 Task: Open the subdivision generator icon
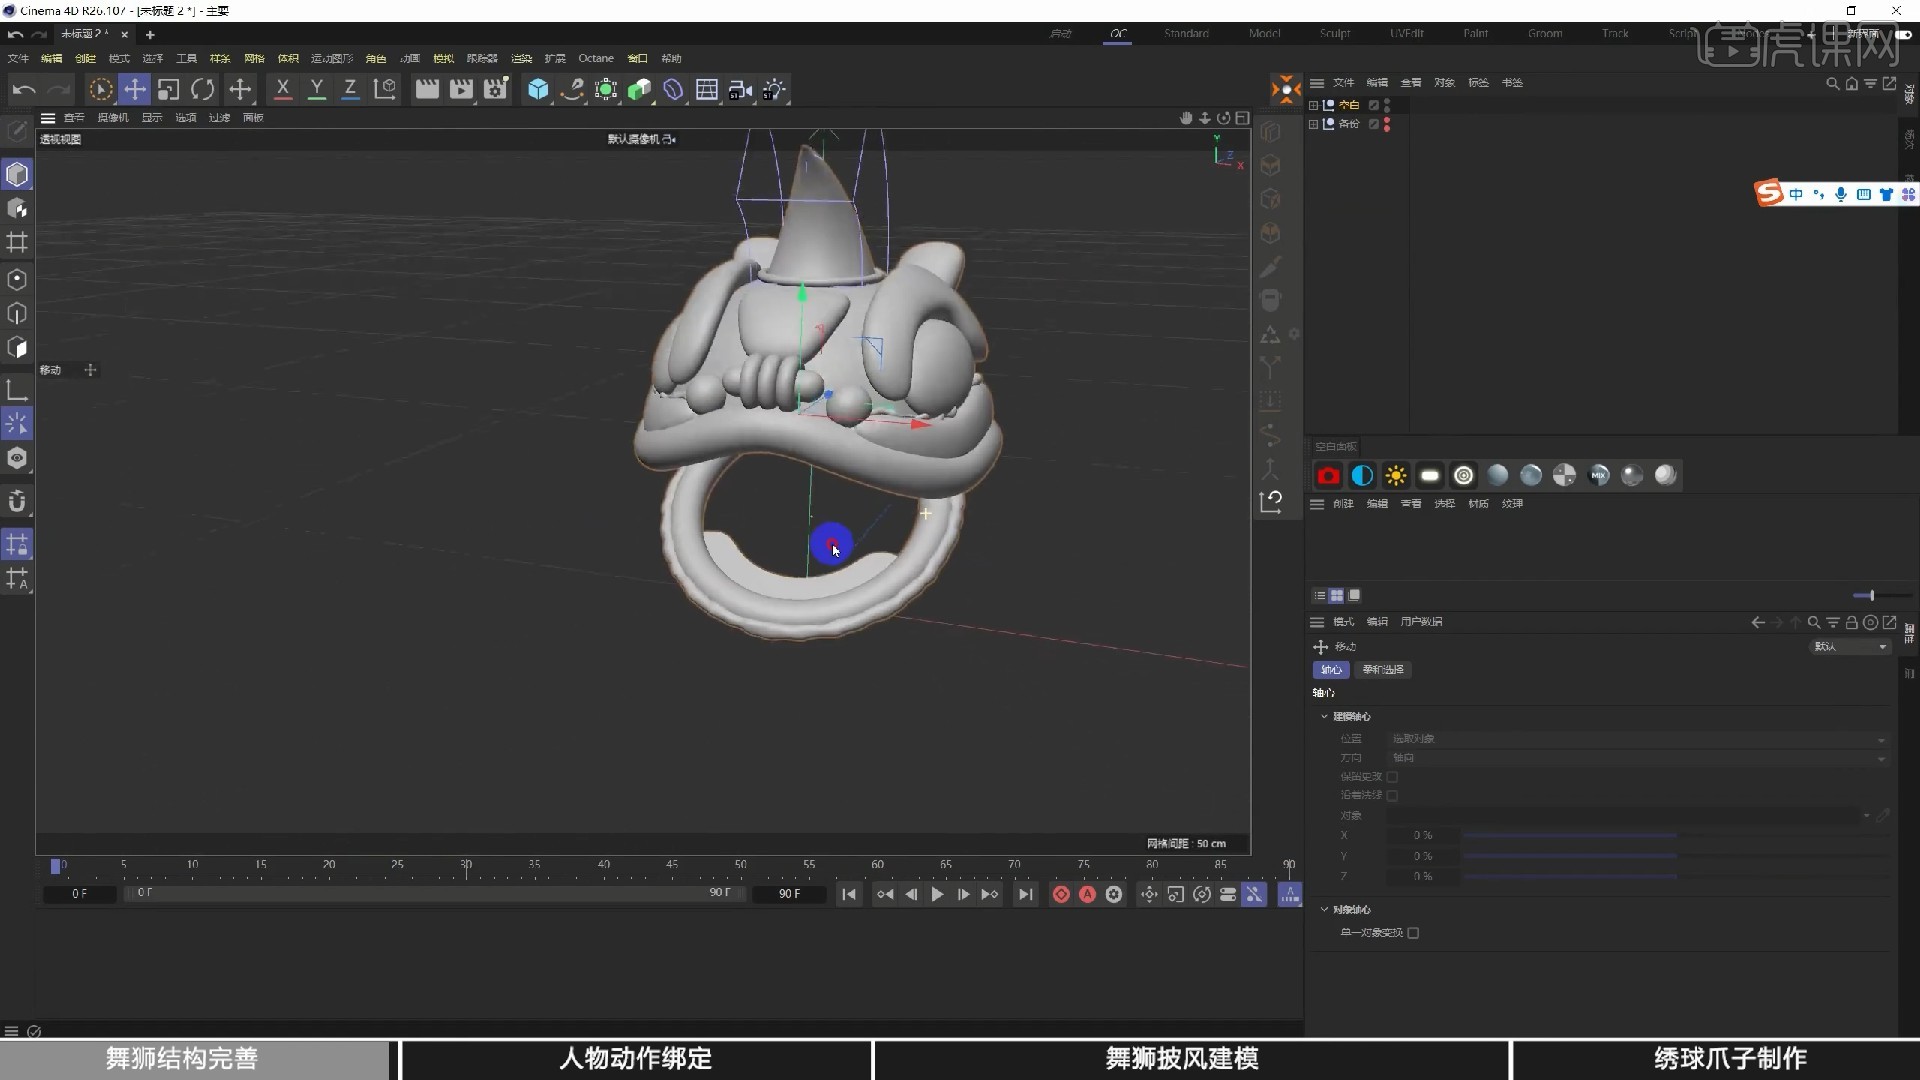point(606,90)
